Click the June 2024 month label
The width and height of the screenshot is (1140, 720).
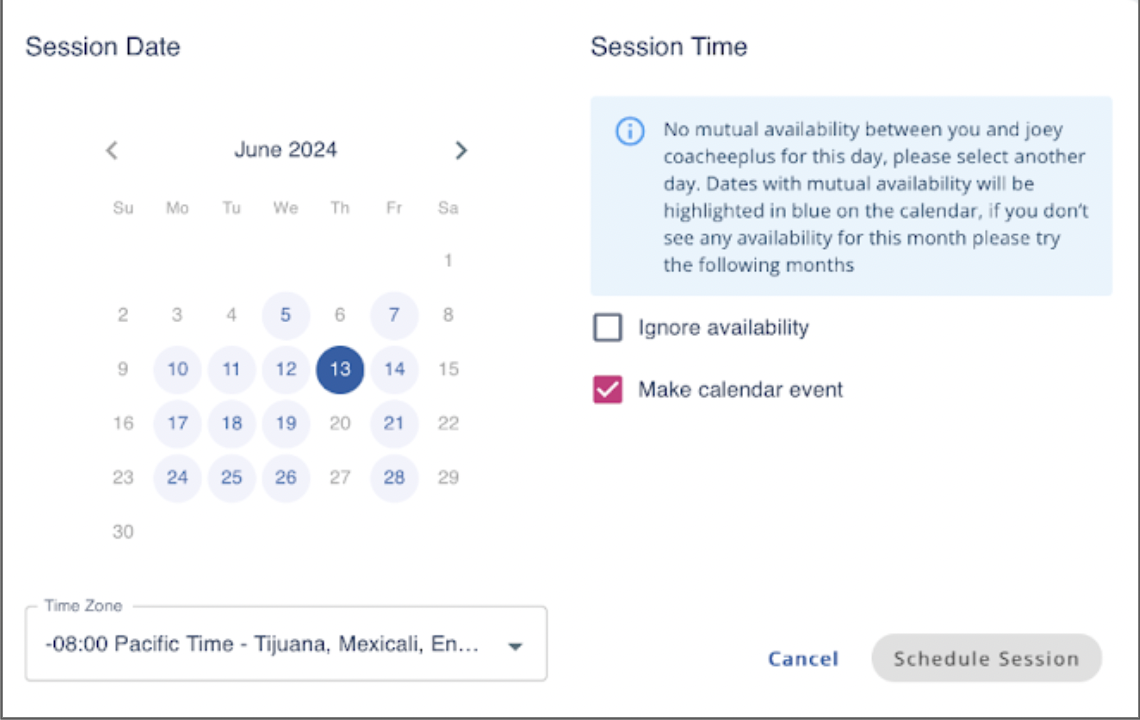tap(286, 150)
